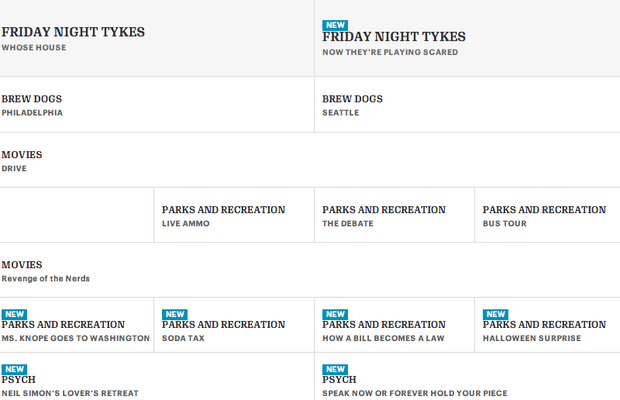The image size is (620, 400).
Task: Click NEW badge on Psych Neil Simon's Lover's Retreat
Action: click(14, 369)
